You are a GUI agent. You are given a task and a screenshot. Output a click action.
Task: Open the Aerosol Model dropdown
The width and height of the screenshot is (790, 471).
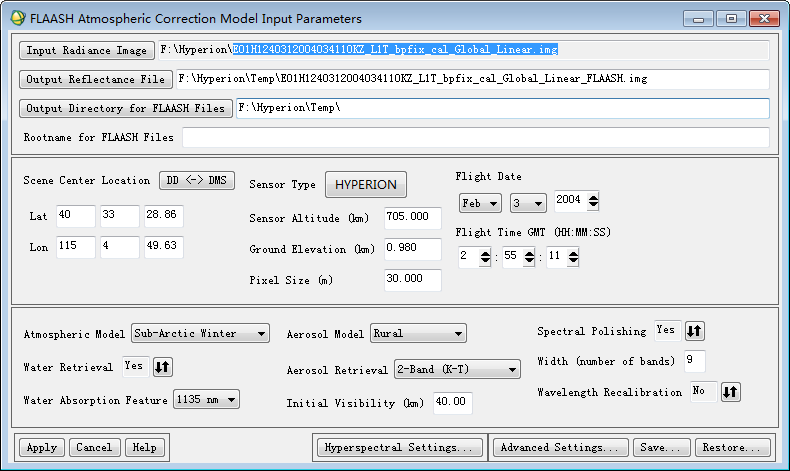click(x=418, y=333)
